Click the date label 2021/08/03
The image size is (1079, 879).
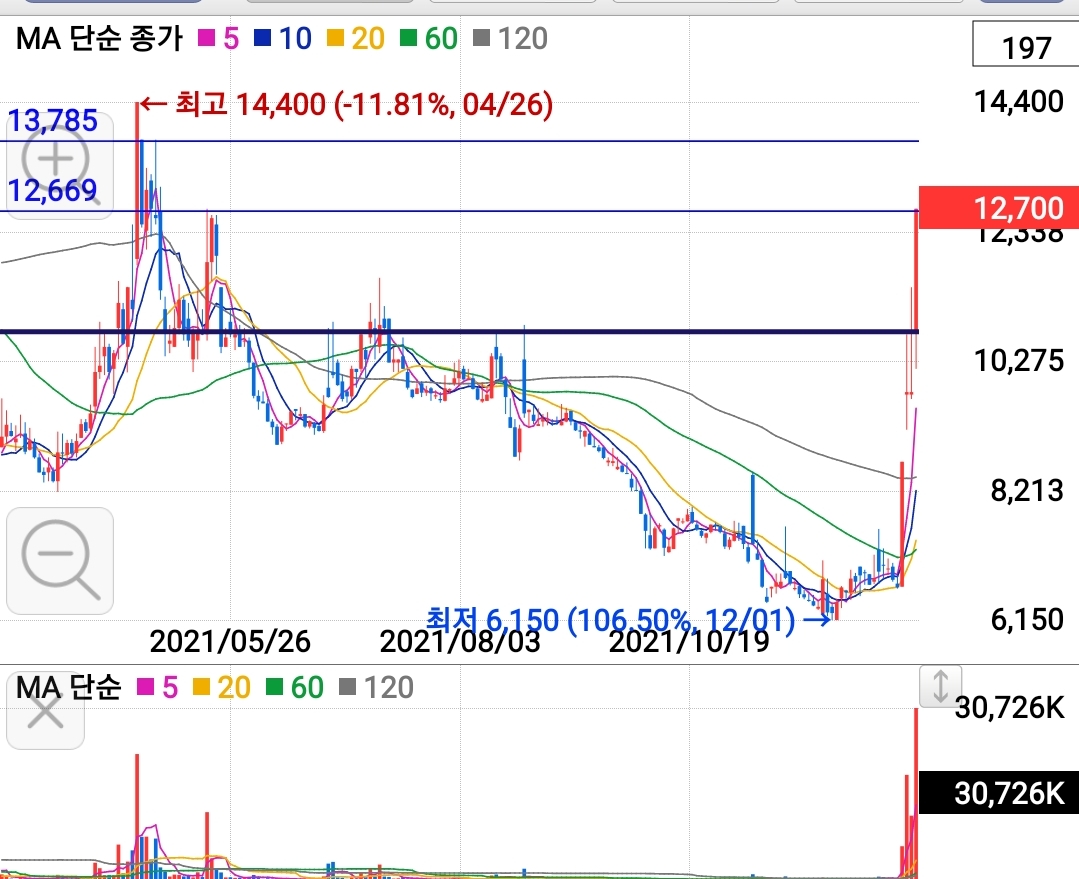(460, 642)
